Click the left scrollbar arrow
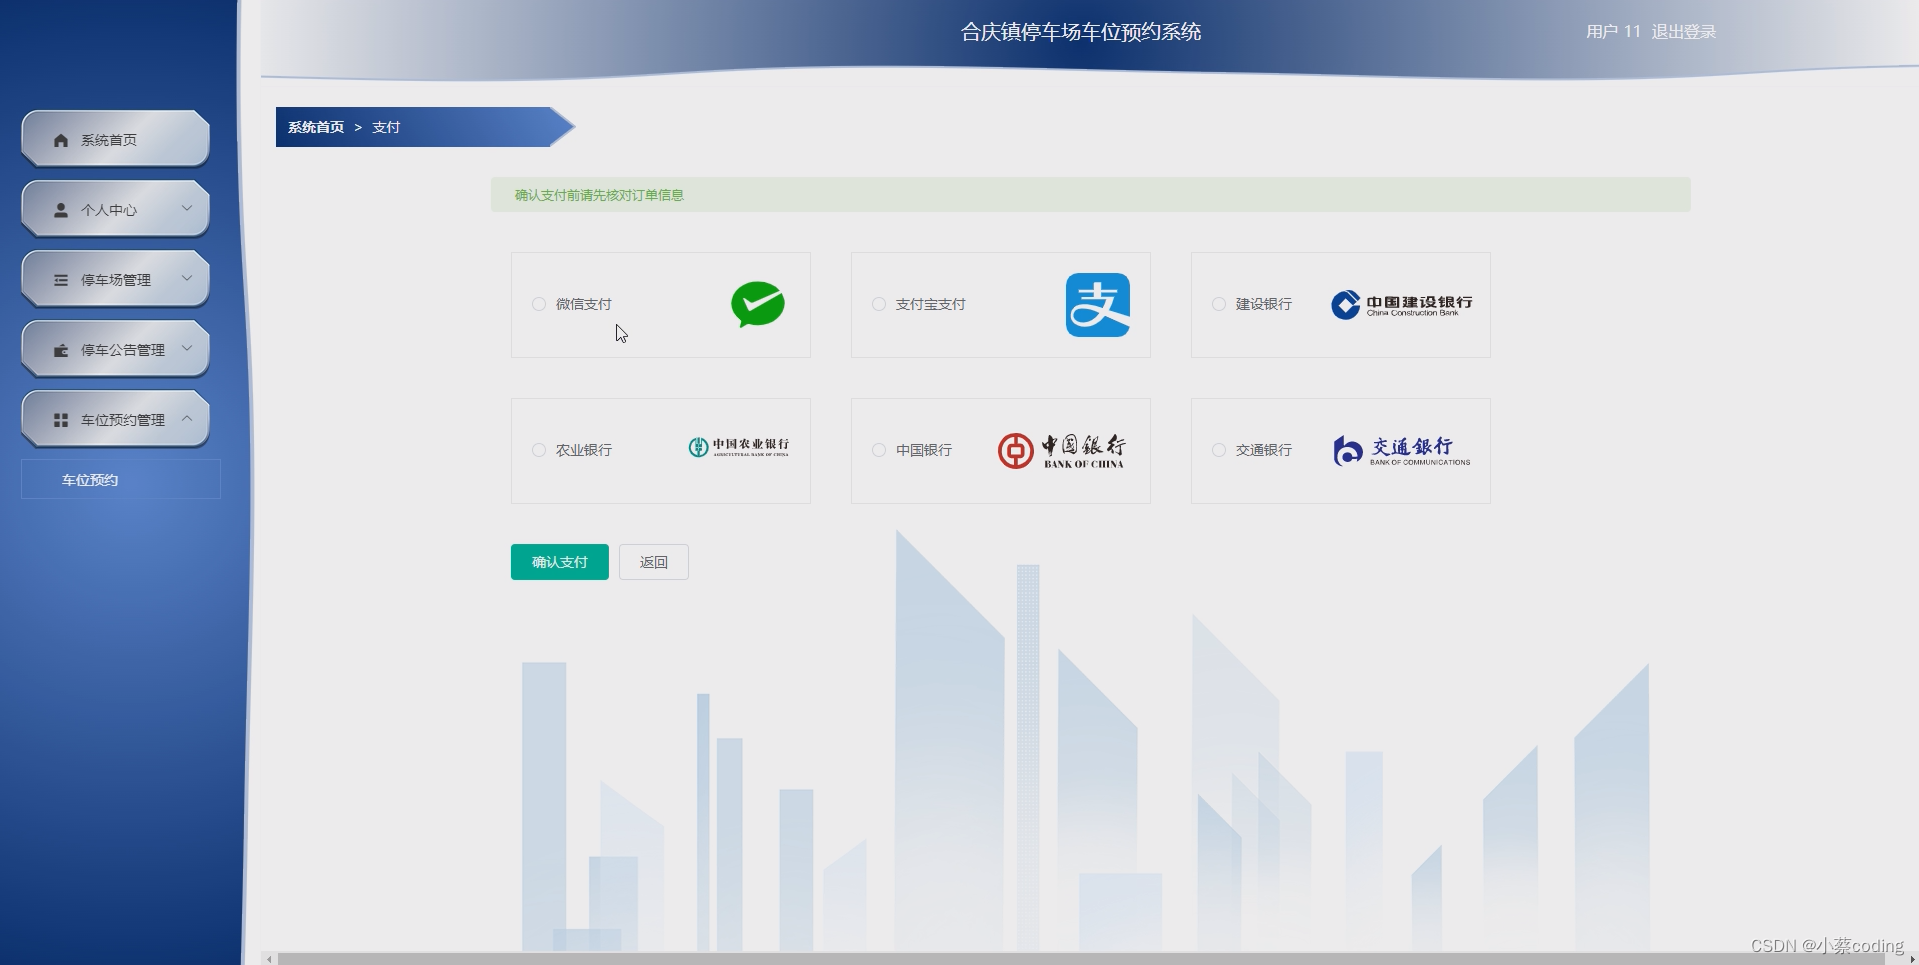 [269, 959]
